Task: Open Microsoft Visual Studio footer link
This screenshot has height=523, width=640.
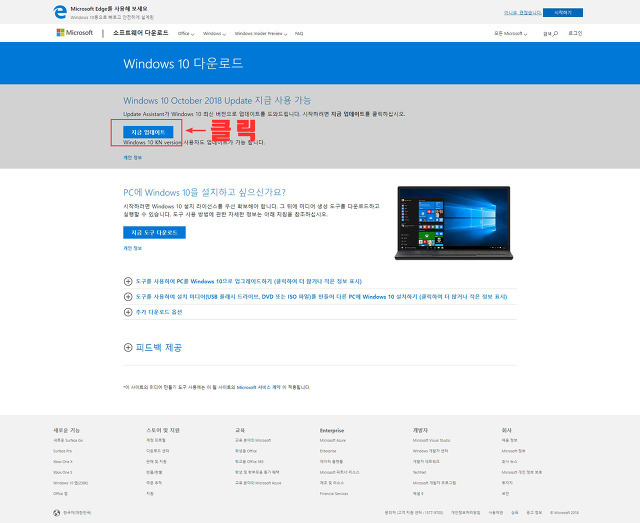Action: tap(431, 441)
